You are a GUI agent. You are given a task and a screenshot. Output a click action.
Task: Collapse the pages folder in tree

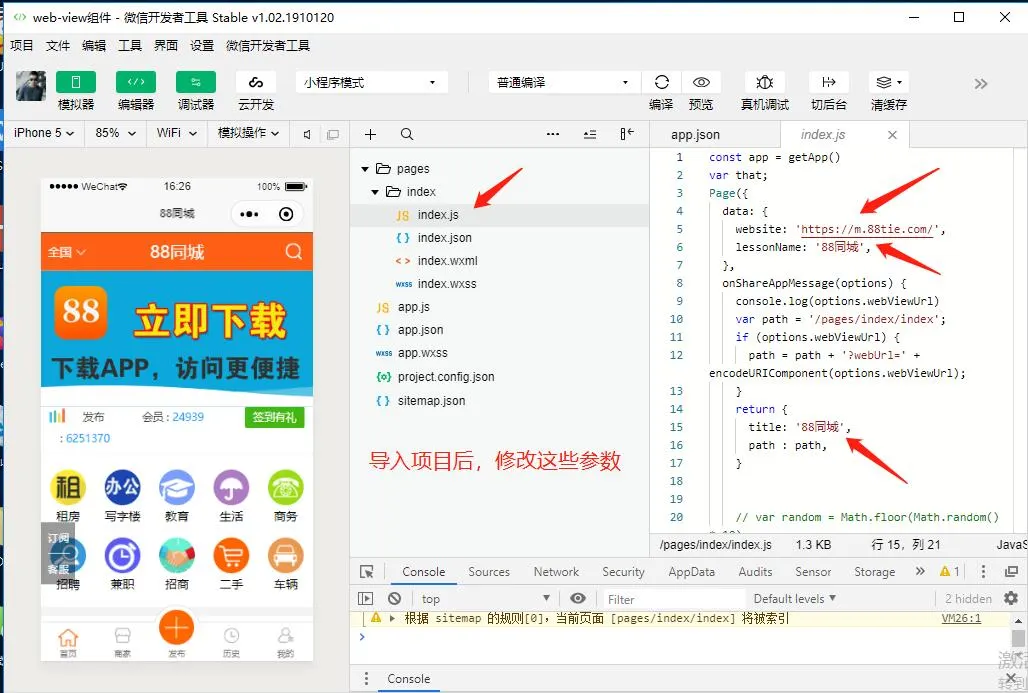365,169
